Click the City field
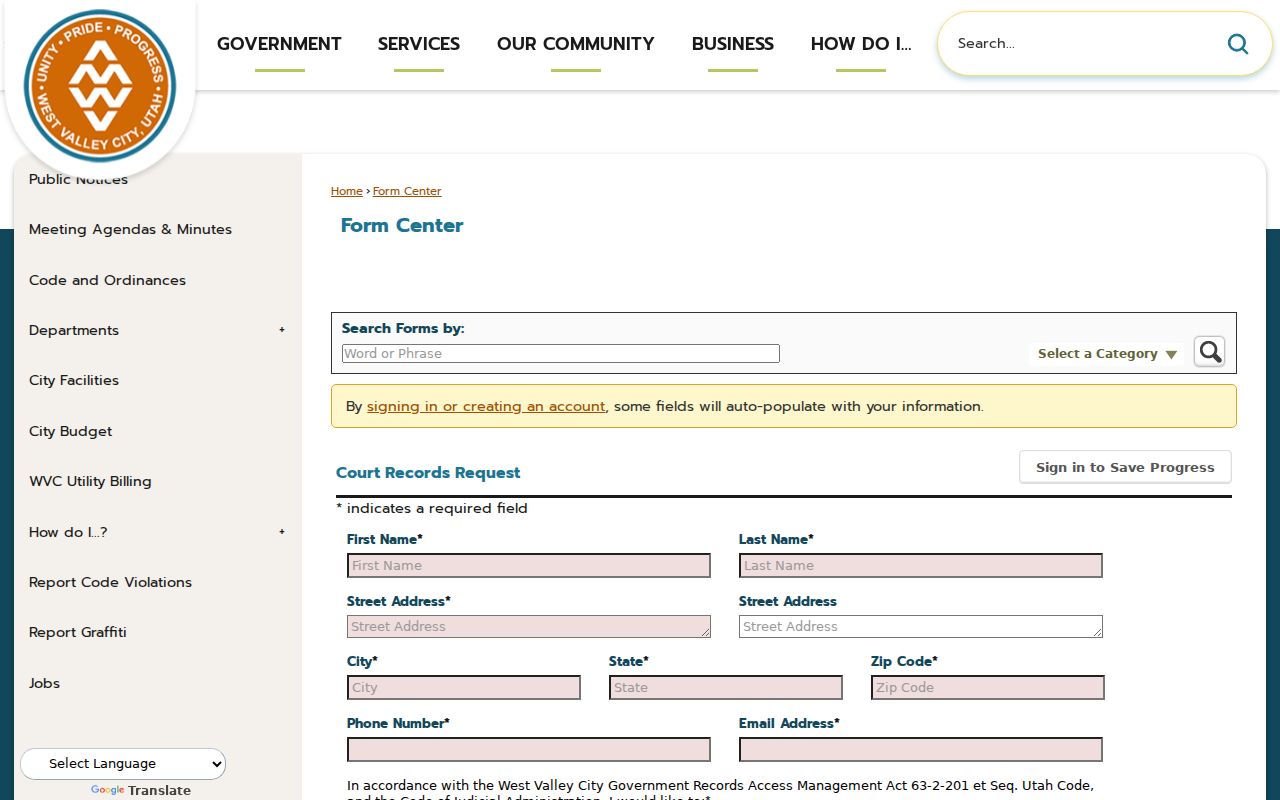The width and height of the screenshot is (1280, 800). click(464, 688)
